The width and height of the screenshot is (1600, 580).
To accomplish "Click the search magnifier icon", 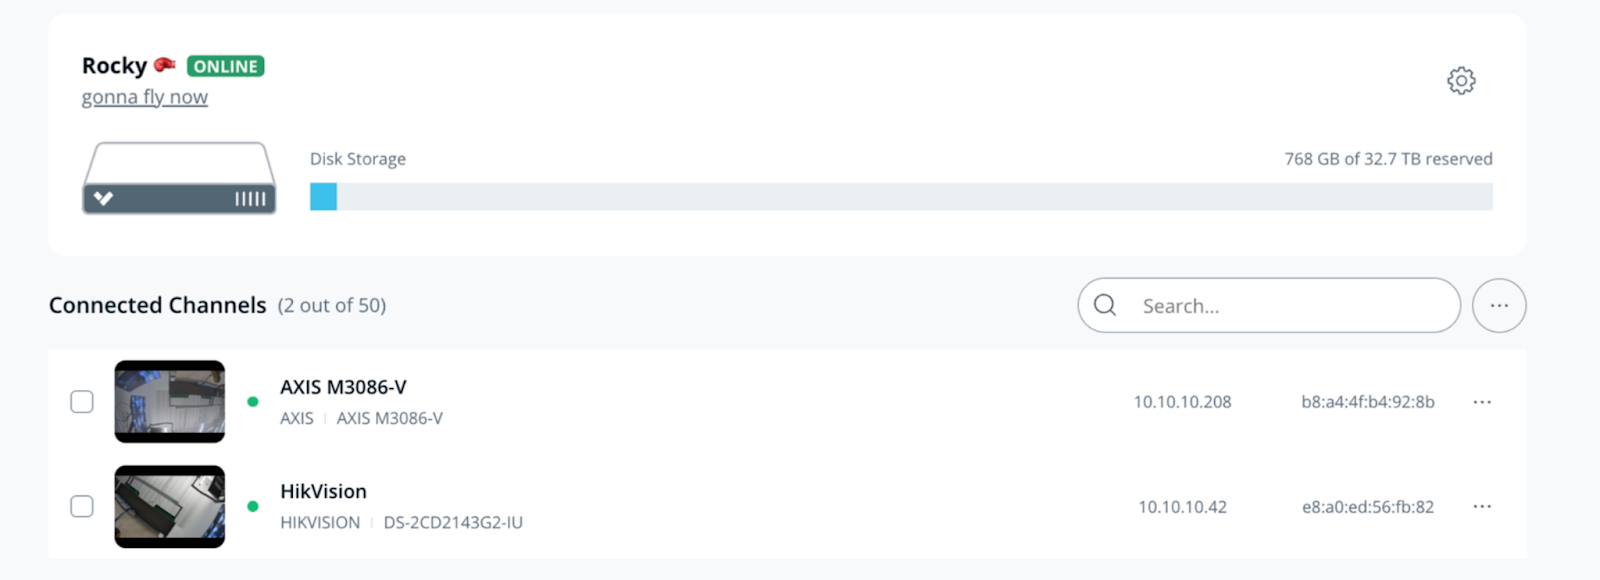I will coord(1105,305).
